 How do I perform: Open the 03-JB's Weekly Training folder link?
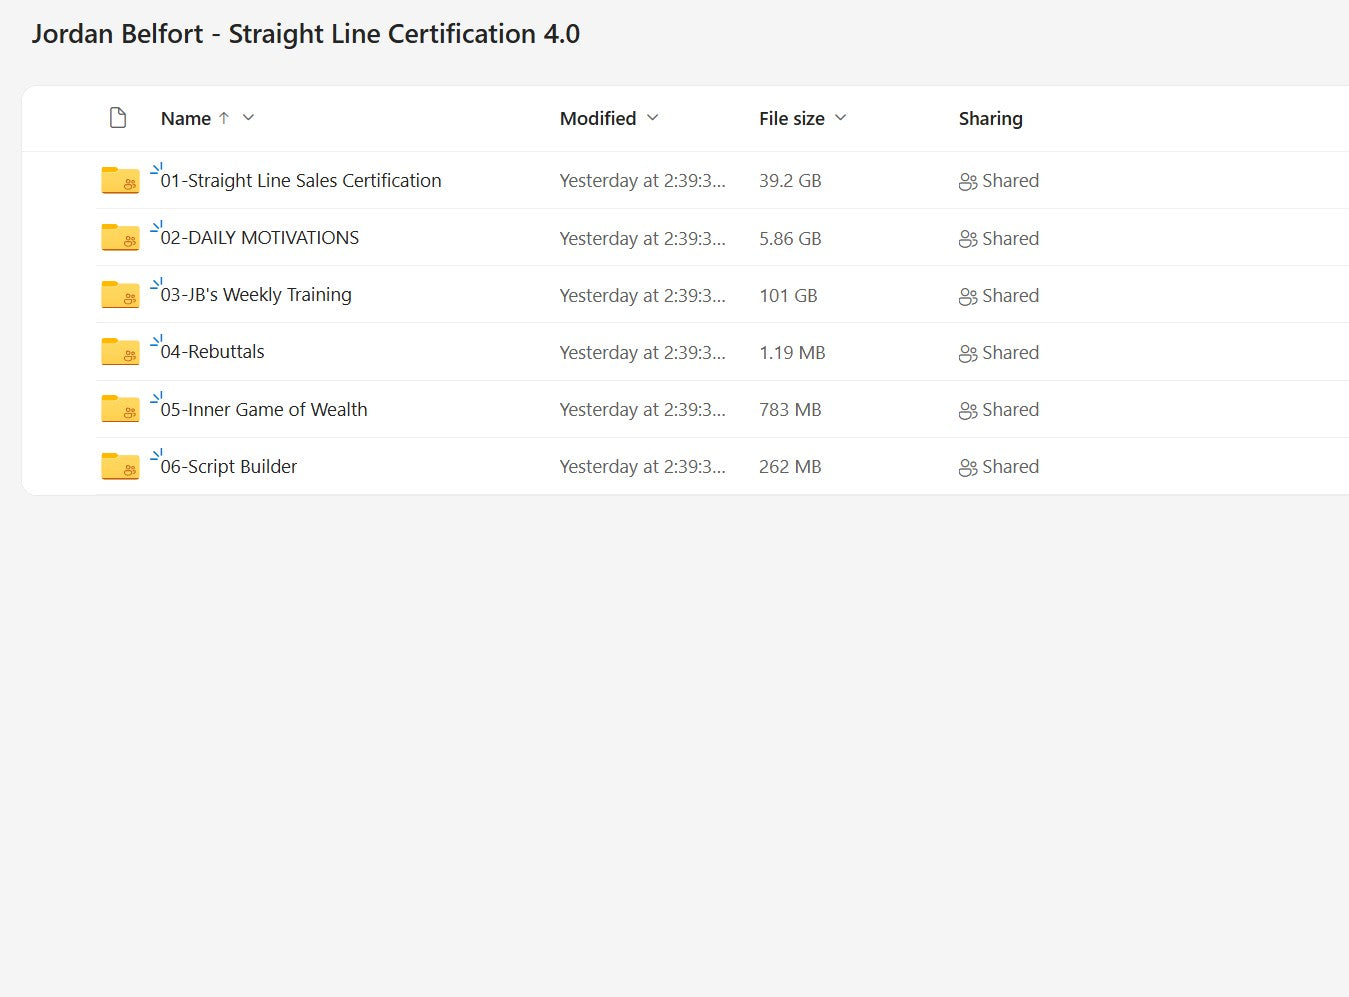click(256, 295)
